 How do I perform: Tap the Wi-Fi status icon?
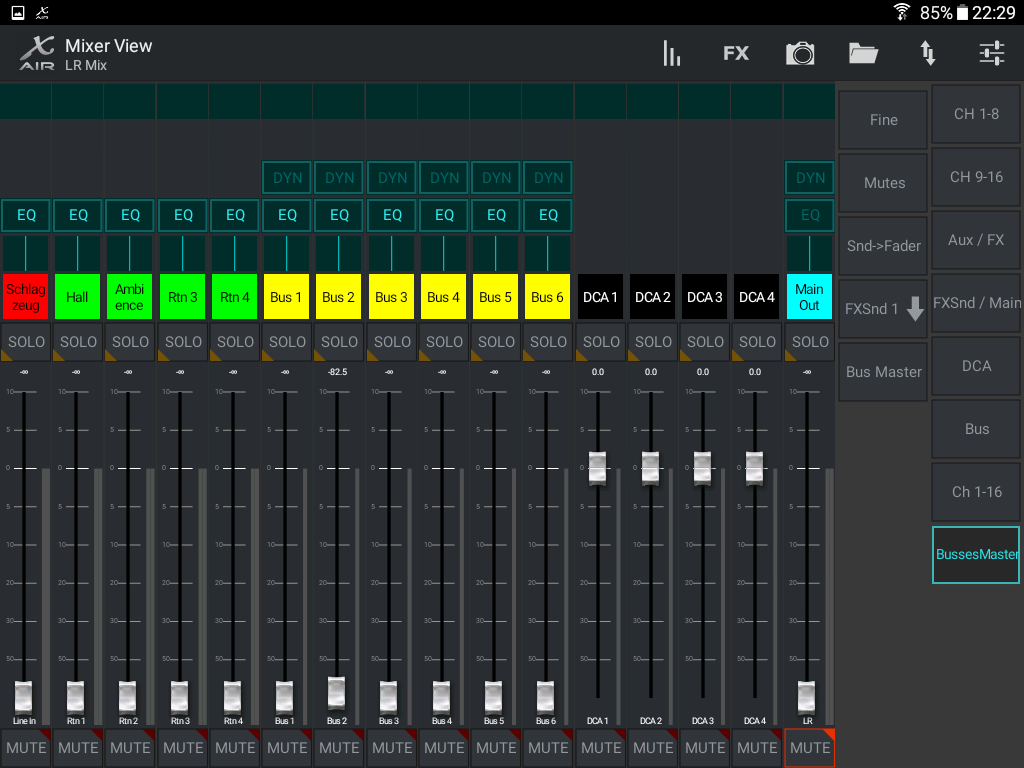[x=902, y=12]
